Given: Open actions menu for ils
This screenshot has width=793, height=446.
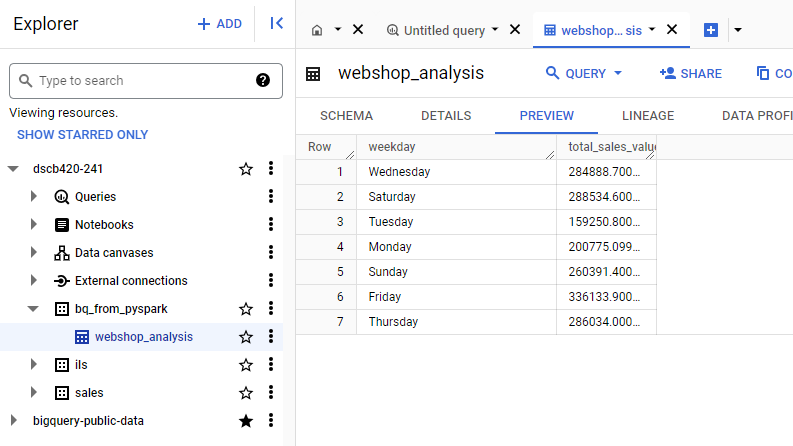Looking at the screenshot, I should [x=271, y=364].
